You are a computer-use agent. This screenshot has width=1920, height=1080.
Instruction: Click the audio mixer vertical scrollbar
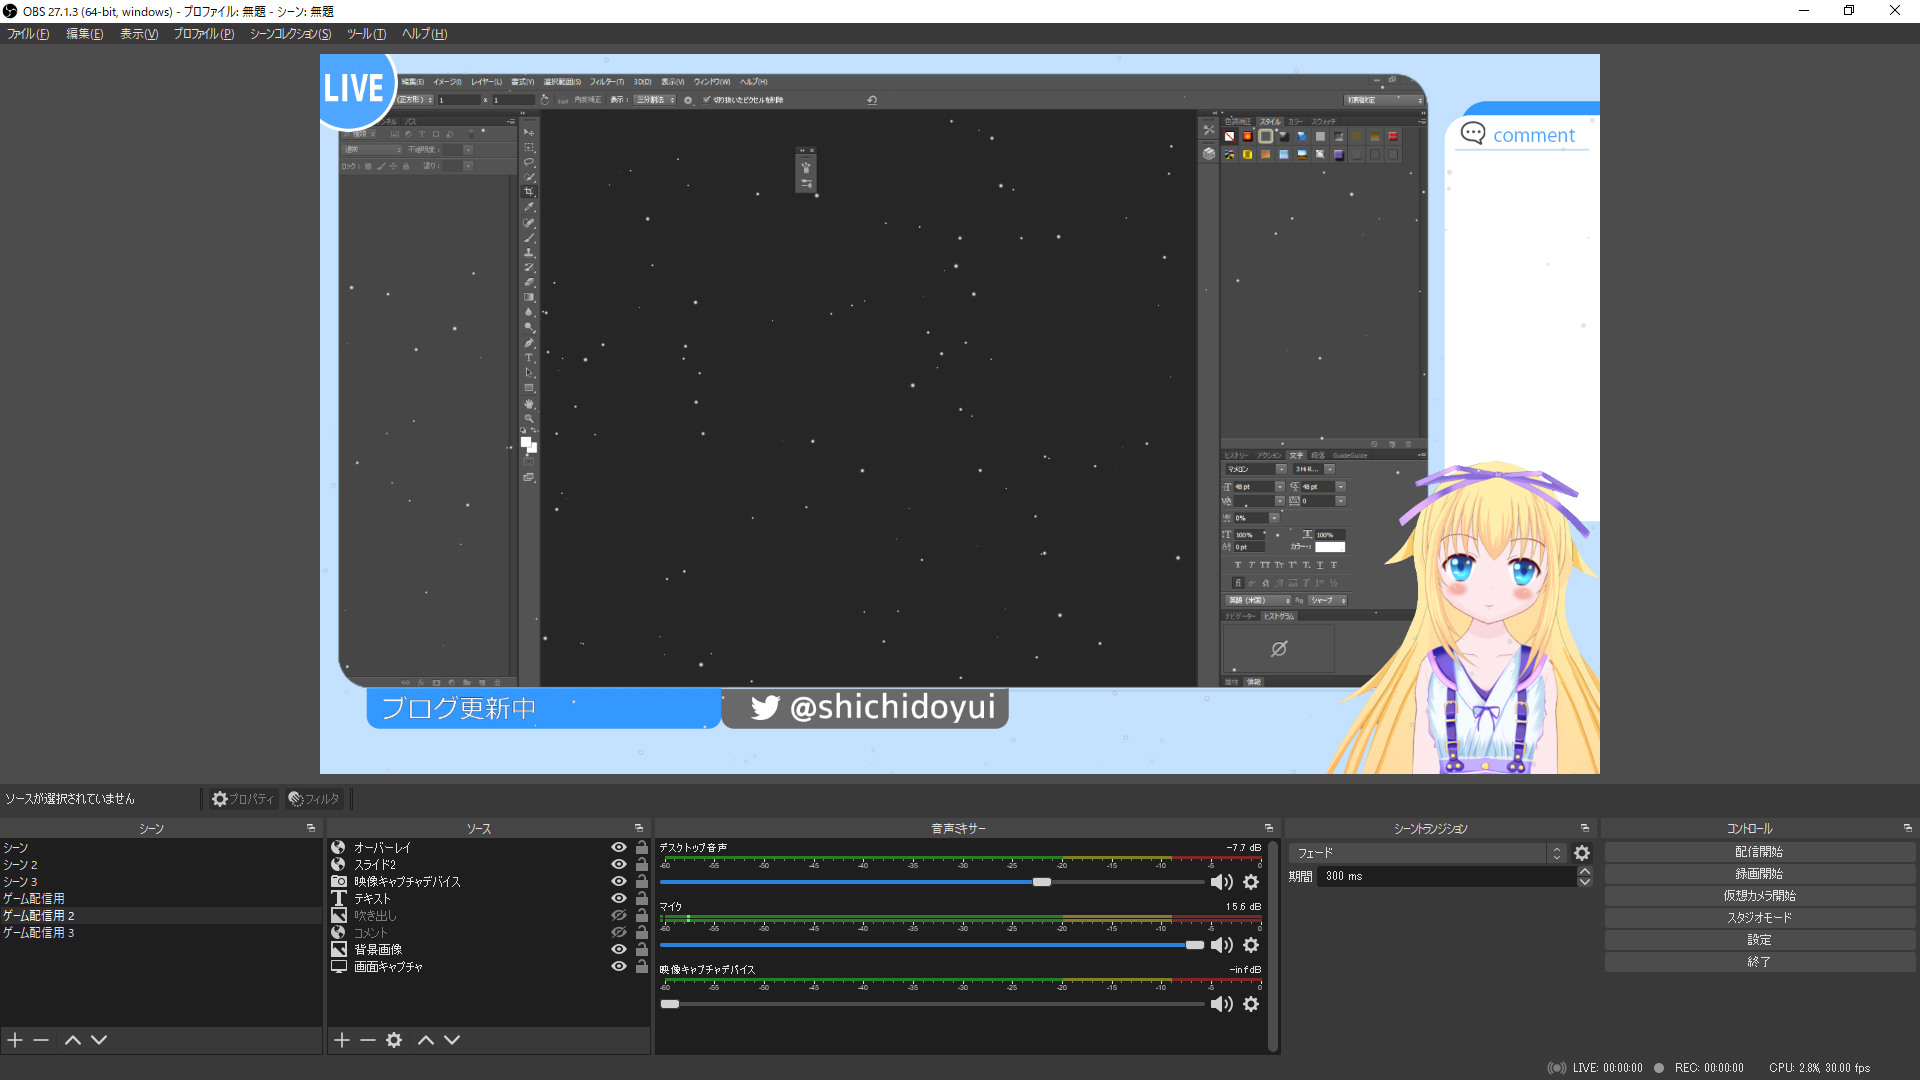[1273, 946]
